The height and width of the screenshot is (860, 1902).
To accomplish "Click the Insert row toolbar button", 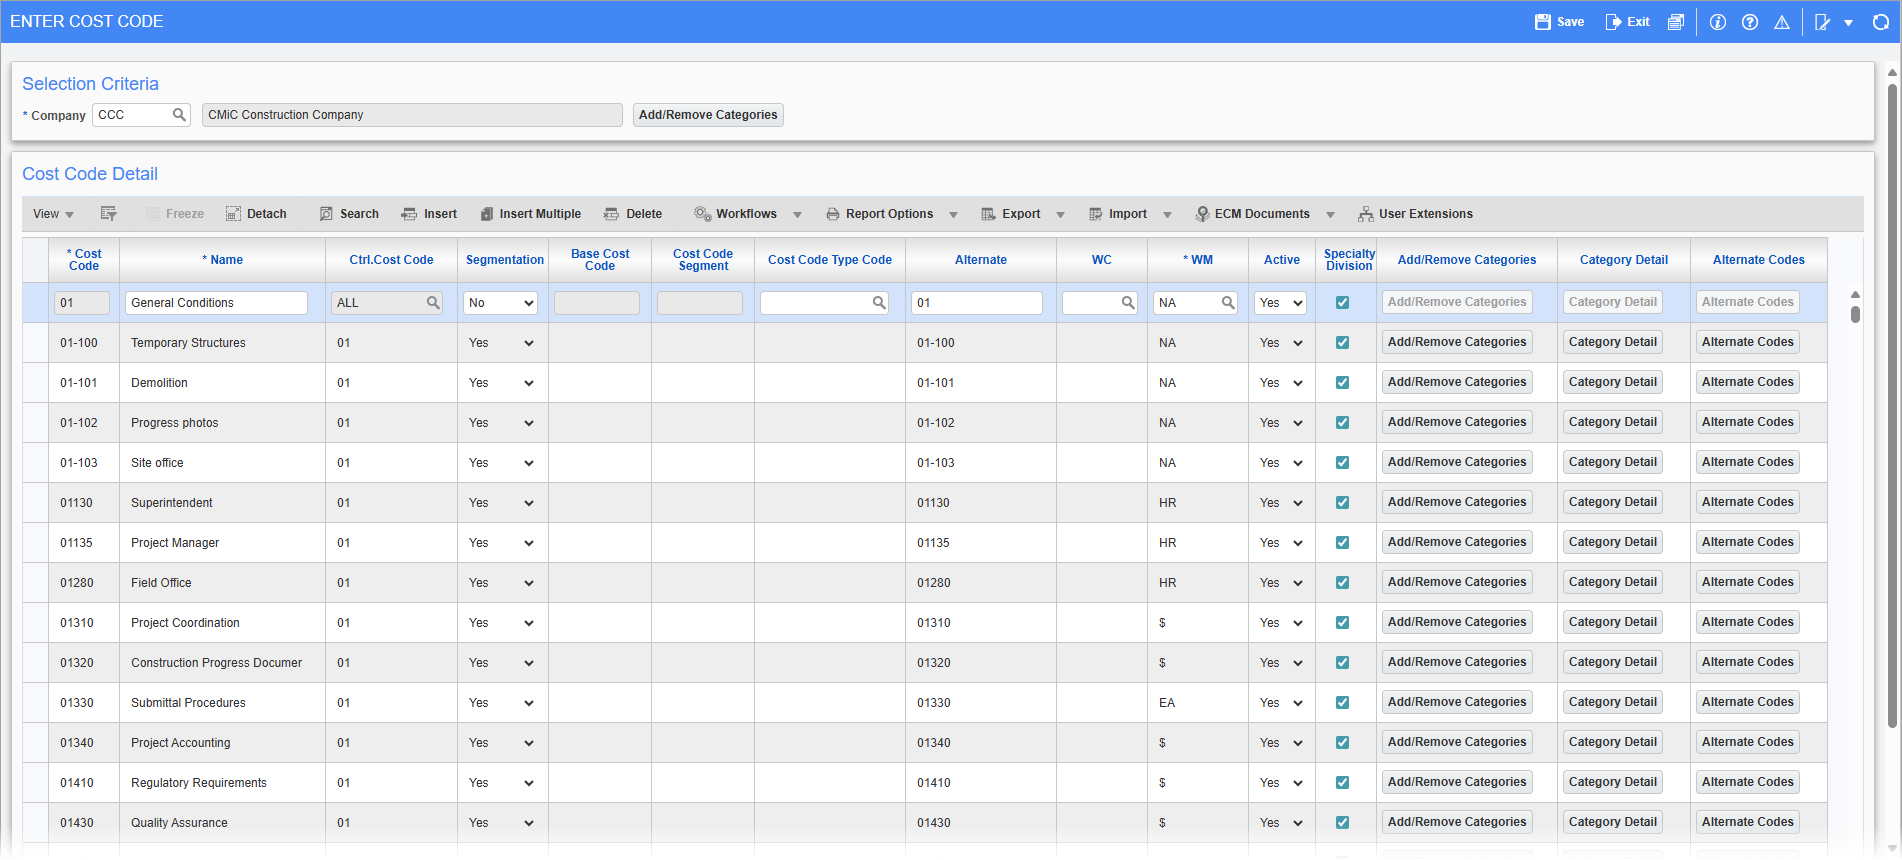I will coord(429,214).
